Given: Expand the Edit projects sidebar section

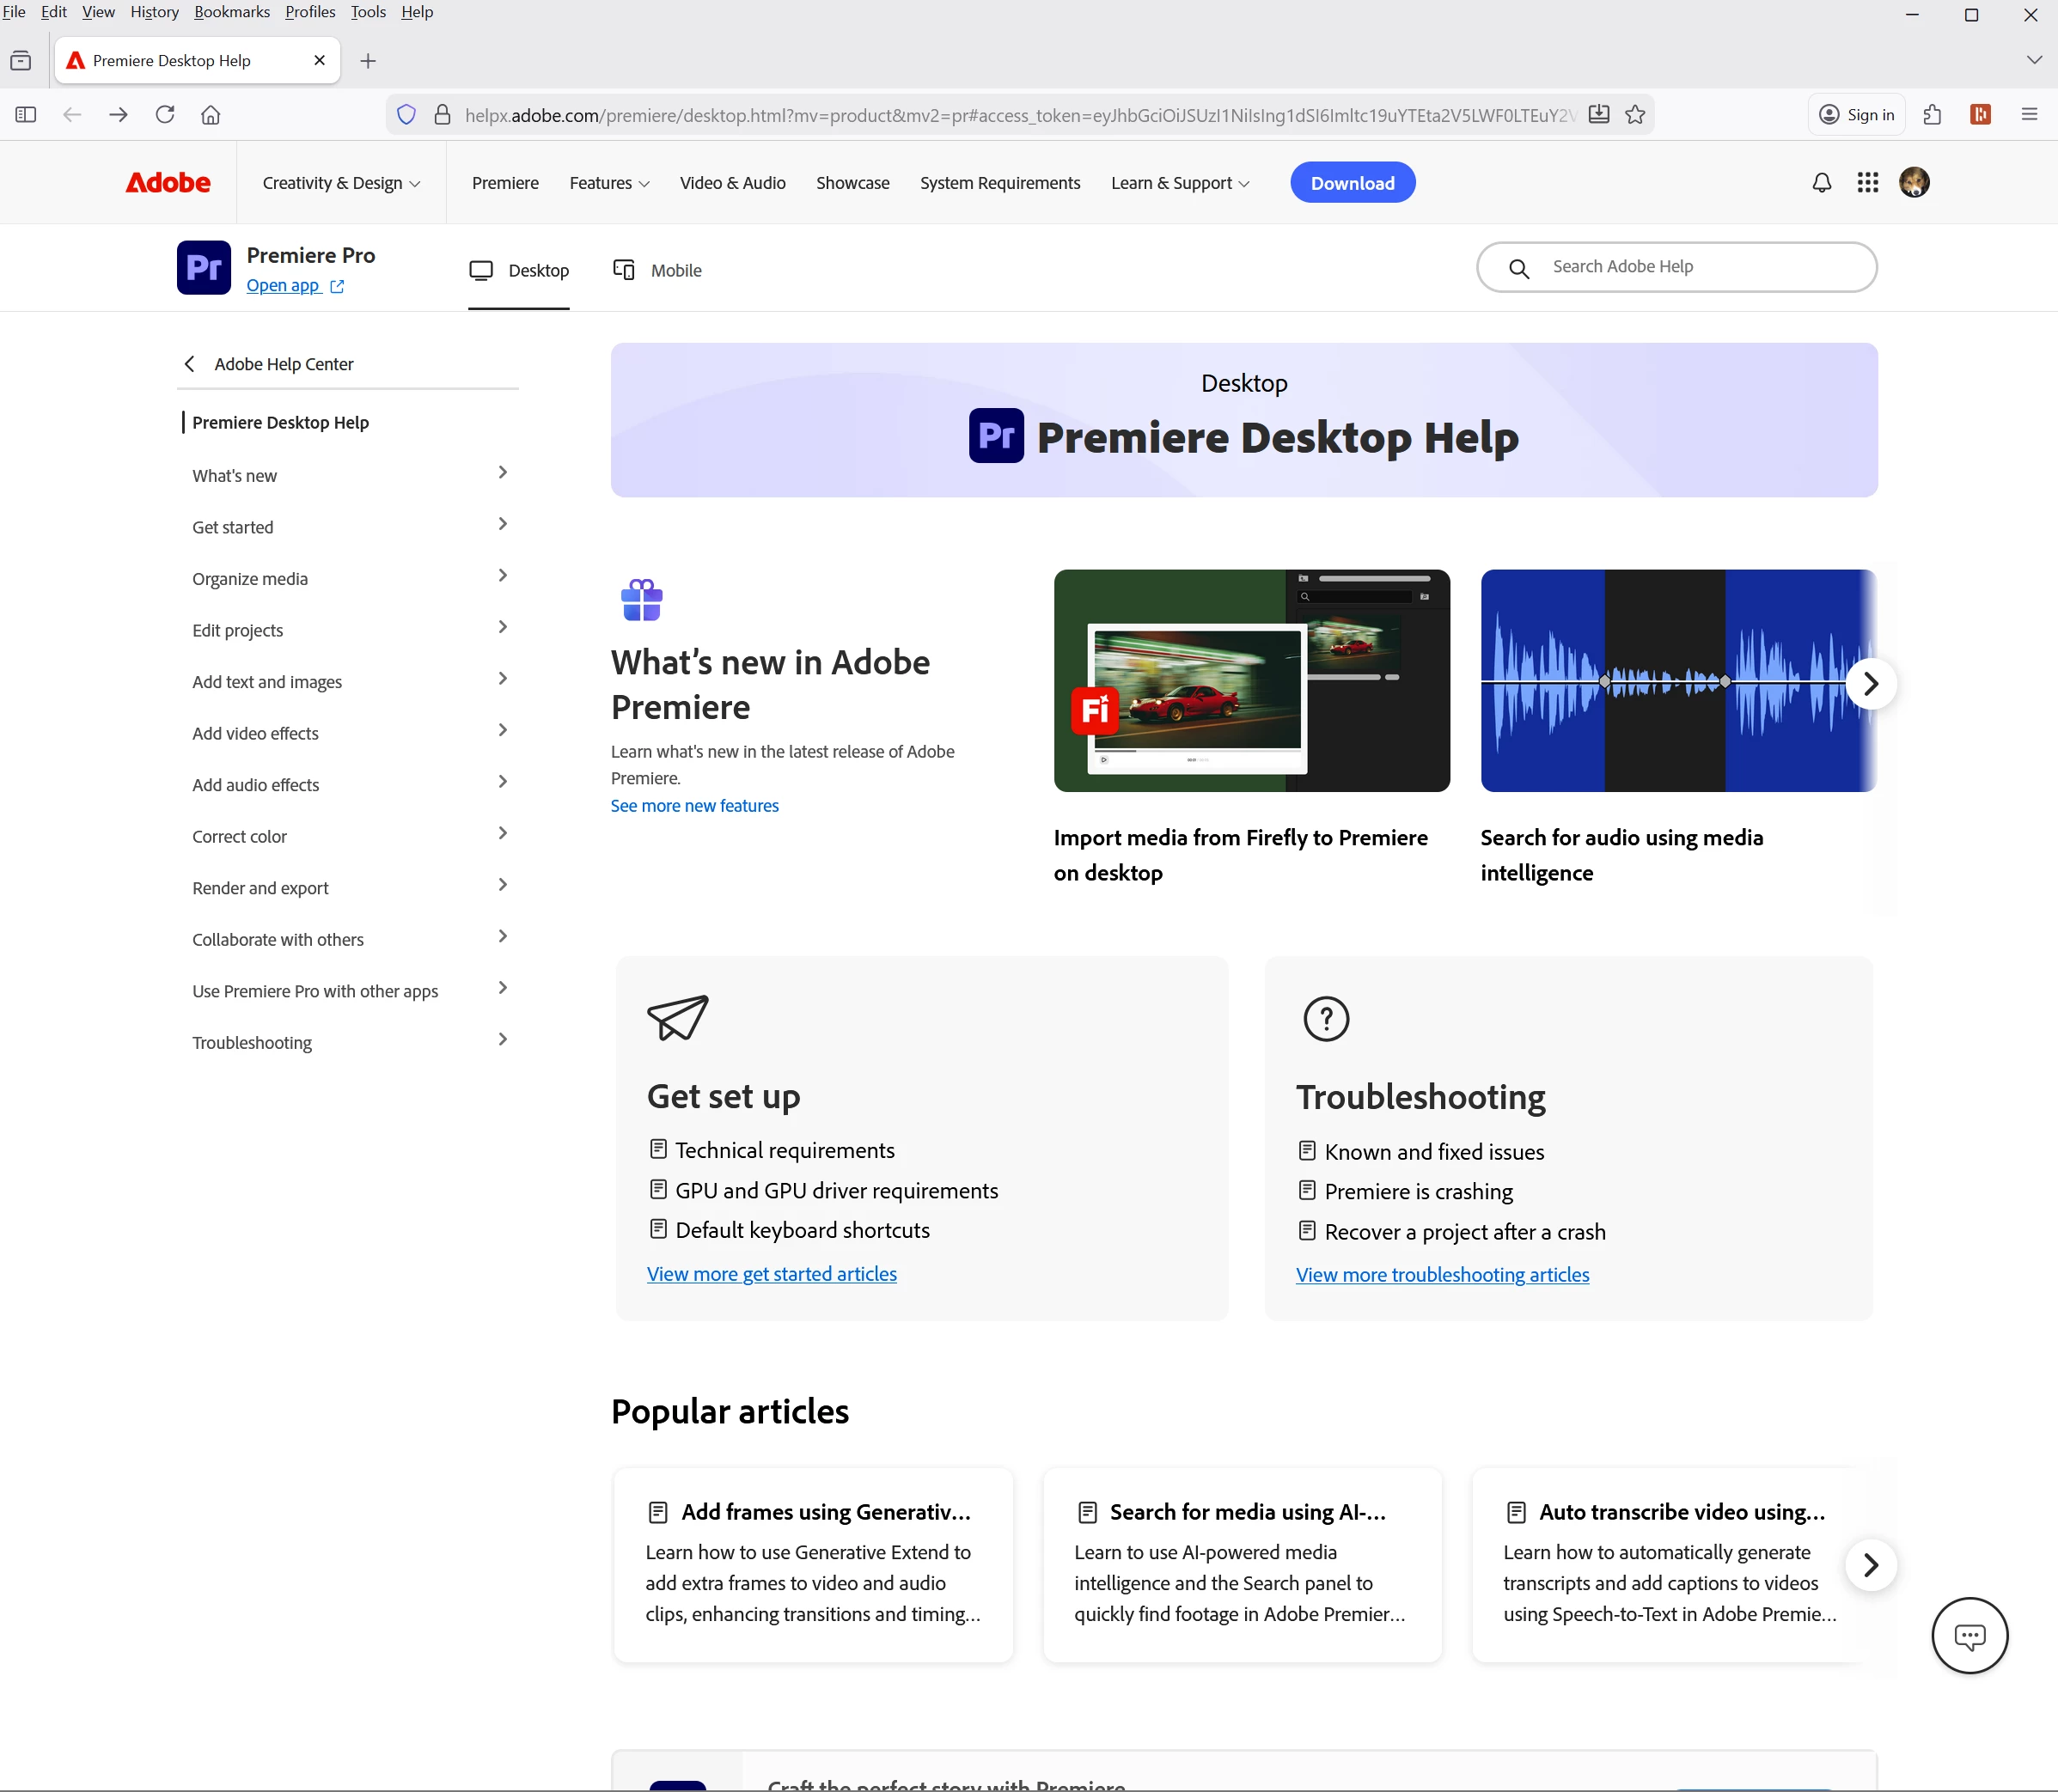Looking at the screenshot, I should tap(503, 627).
